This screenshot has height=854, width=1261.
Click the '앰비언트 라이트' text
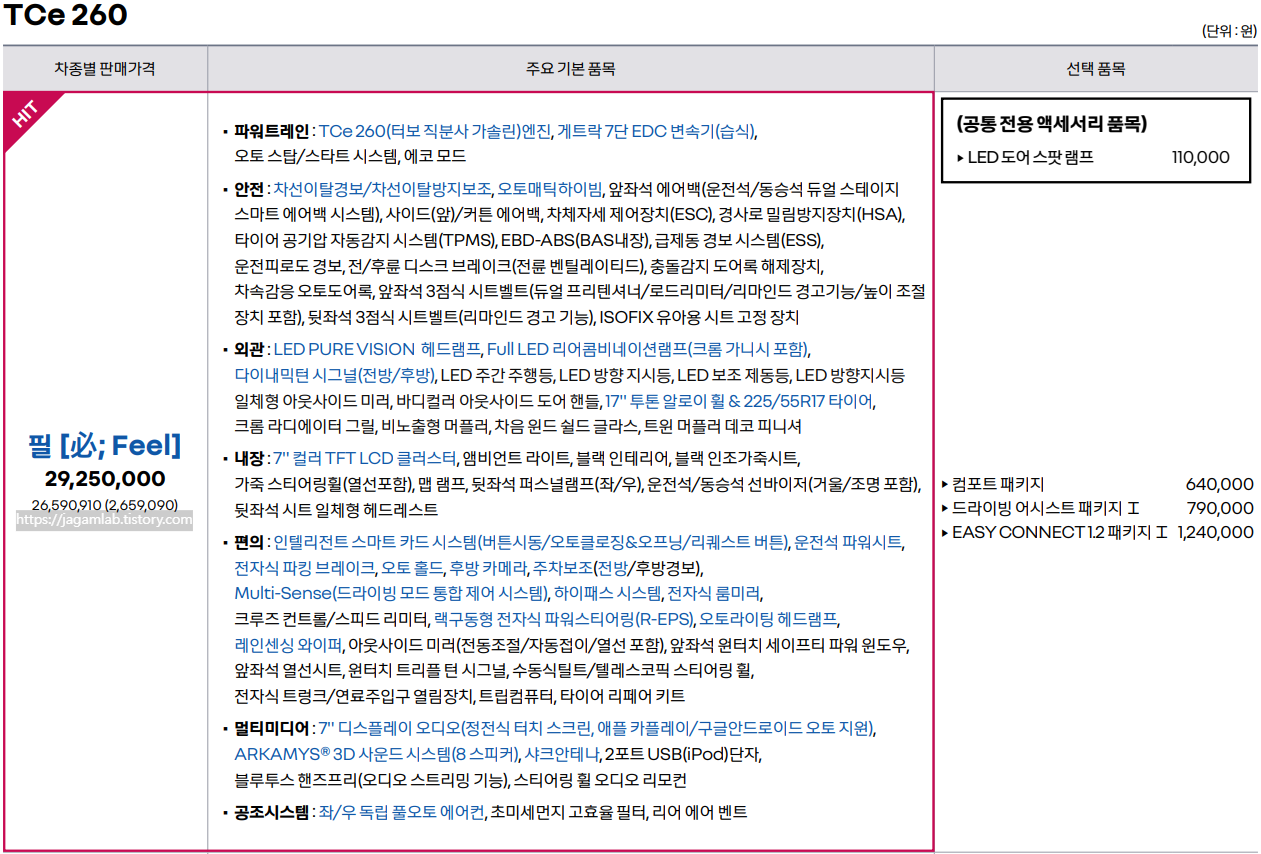(515, 458)
